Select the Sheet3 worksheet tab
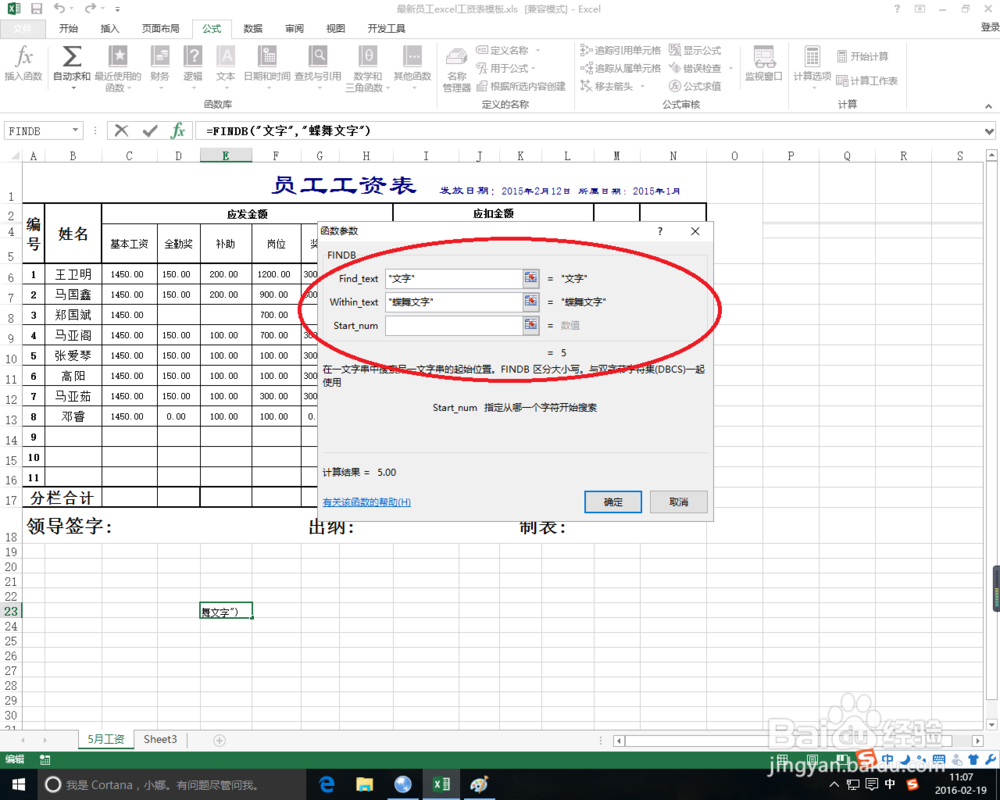The image size is (1000, 800). coord(160,739)
